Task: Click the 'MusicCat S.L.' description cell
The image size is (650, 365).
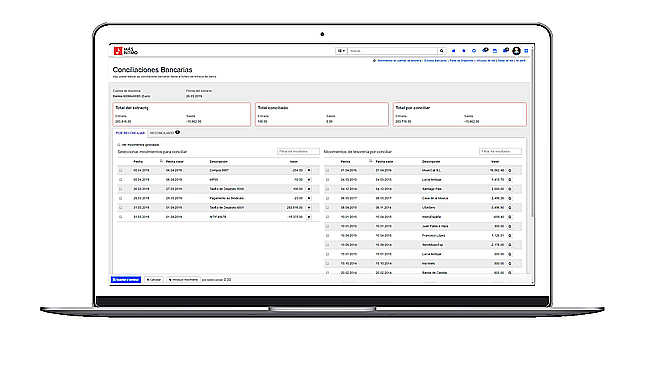Action: [x=432, y=170]
